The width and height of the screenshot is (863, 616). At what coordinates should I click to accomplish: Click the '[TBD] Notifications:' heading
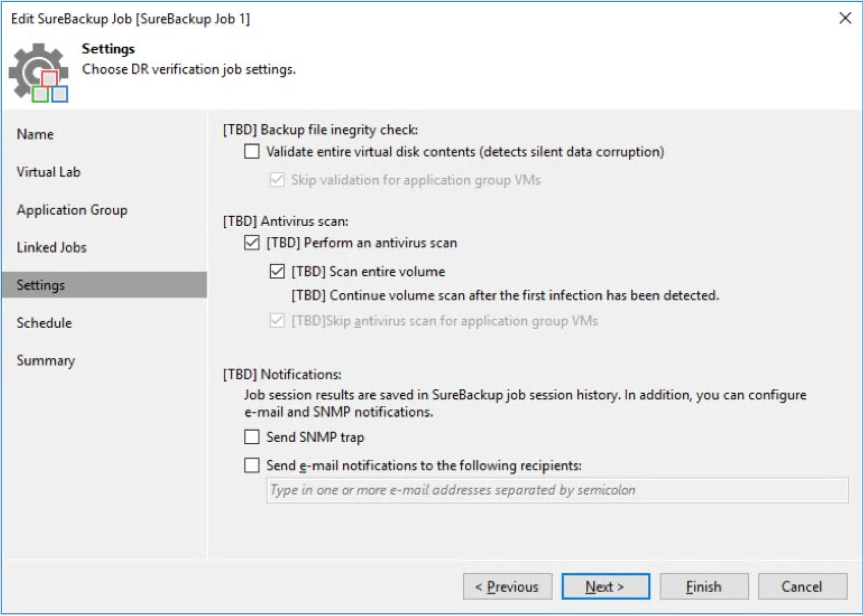(x=282, y=374)
